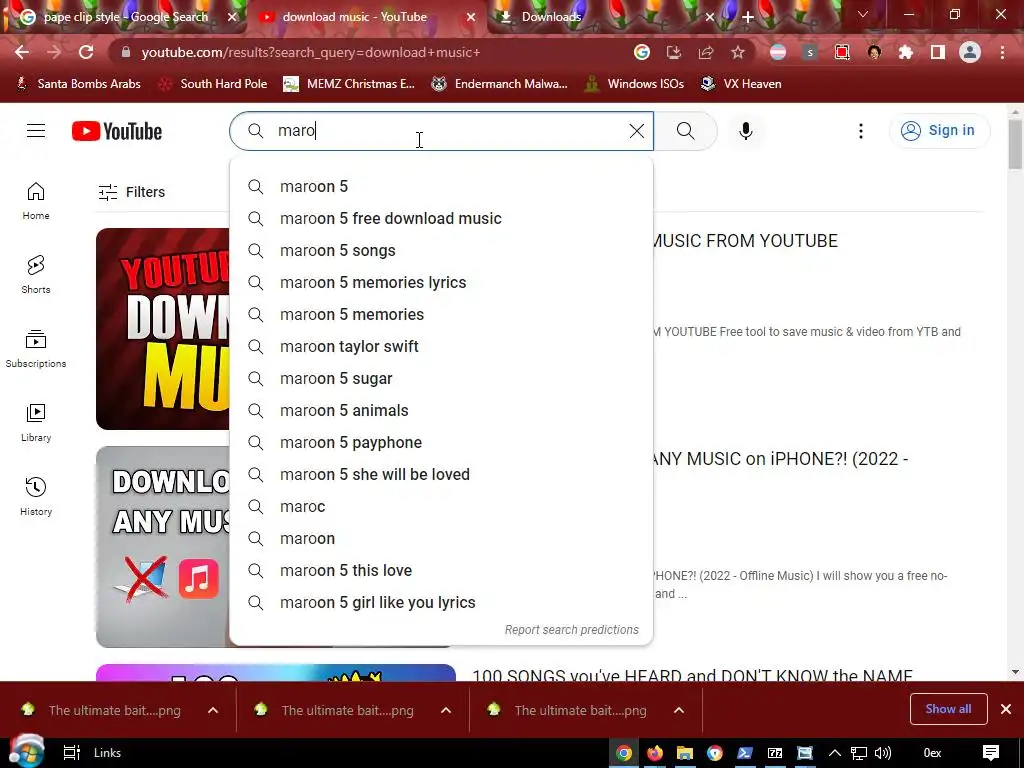This screenshot has height=768, width=1024.
Task: Open Santa Bombs Arabs bookmark
Action: pyautogui.click(x=78, y=84)
